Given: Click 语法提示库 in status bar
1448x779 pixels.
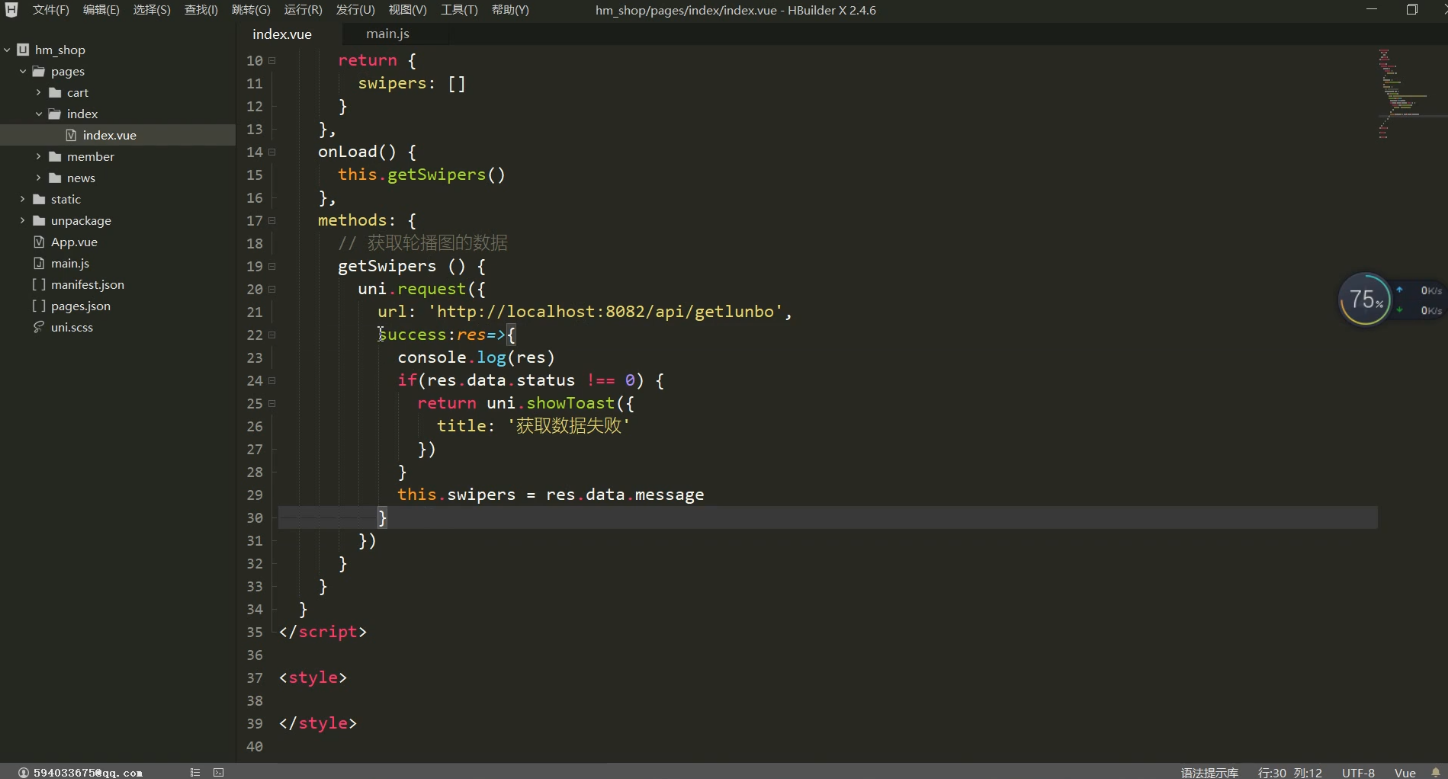Looking at the screenshot, I should pyautogui.click(x=1209, y=772).
